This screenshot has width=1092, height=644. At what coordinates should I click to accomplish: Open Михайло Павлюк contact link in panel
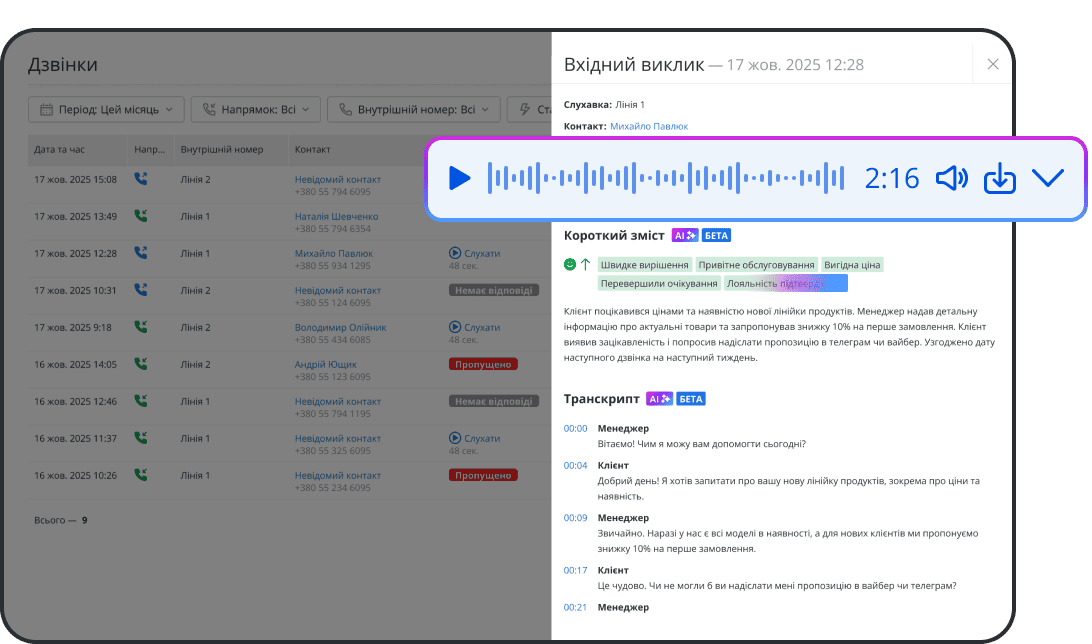[648, 126]
